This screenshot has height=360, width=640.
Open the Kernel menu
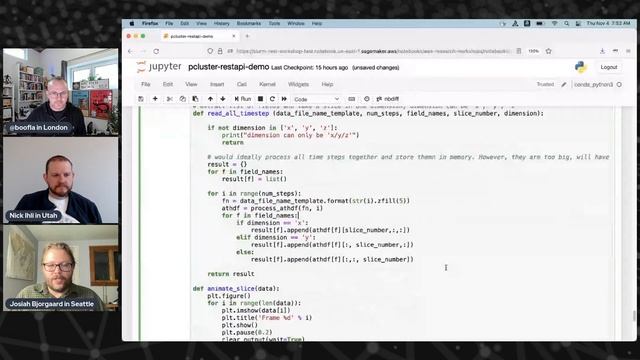pos(267,84)
